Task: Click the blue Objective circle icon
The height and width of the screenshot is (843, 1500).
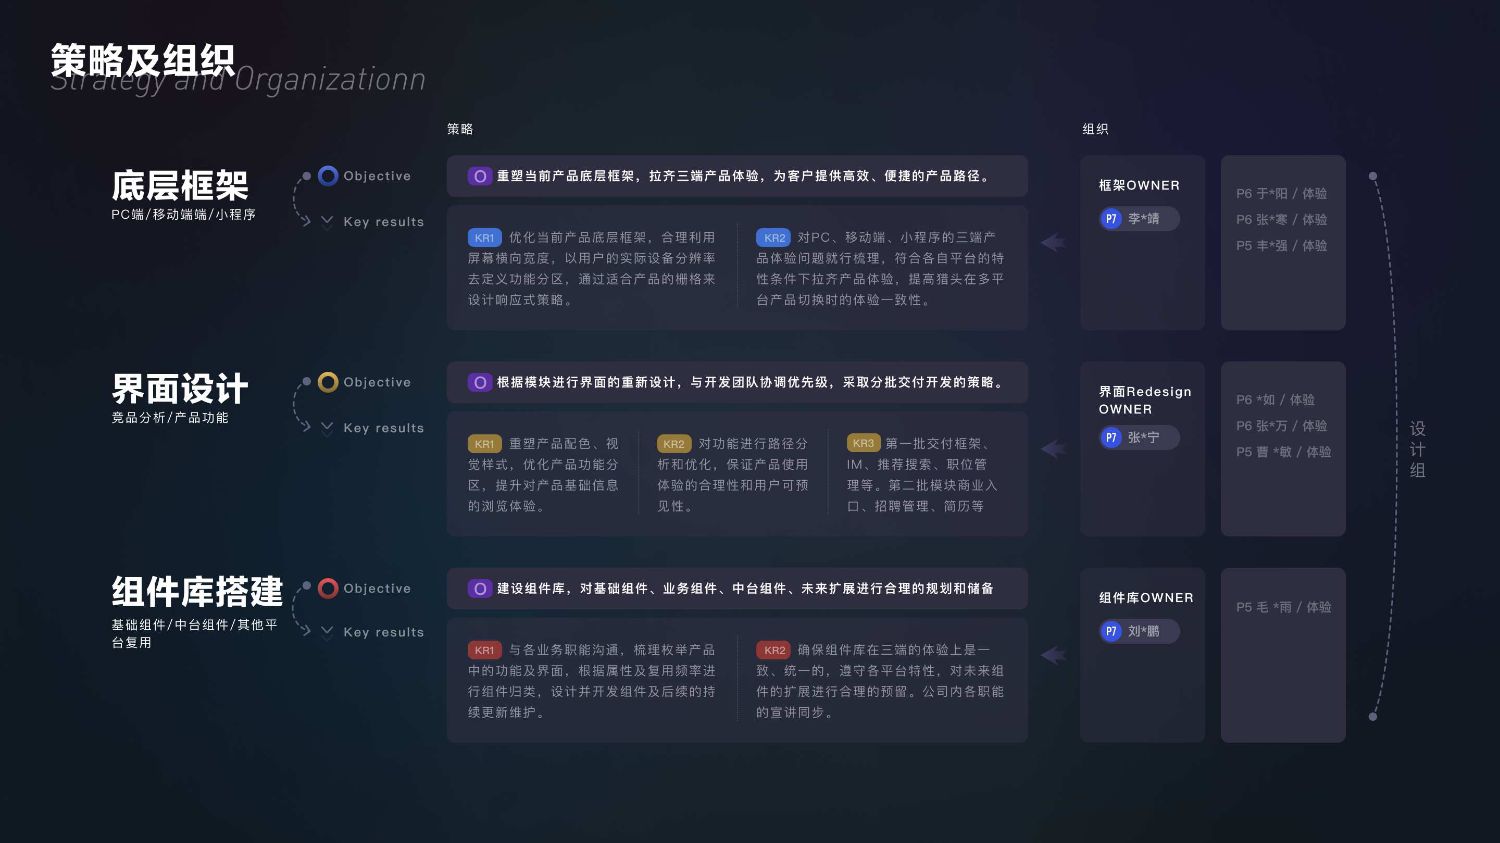Action: 328,176
